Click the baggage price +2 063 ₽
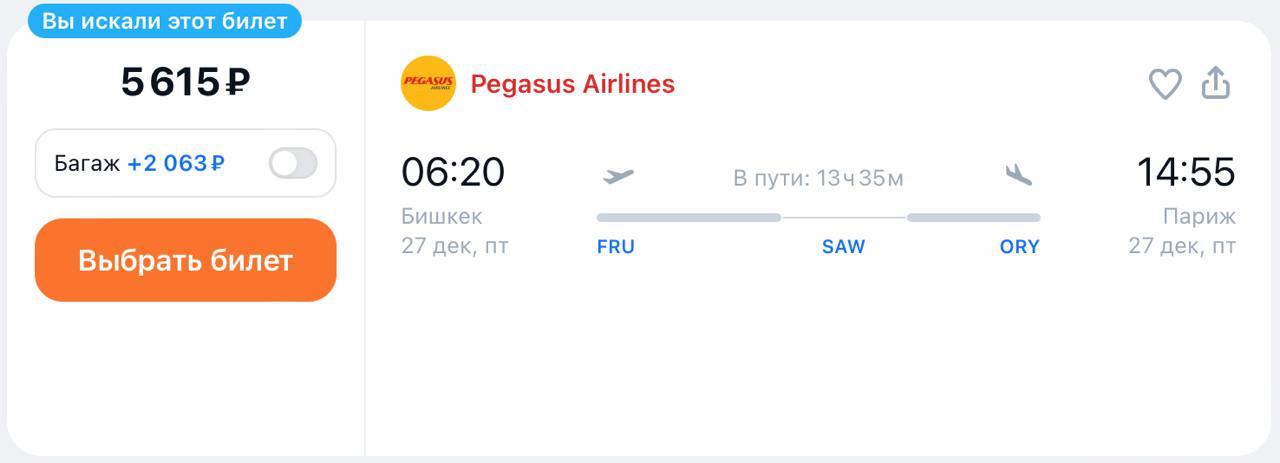 176,163
